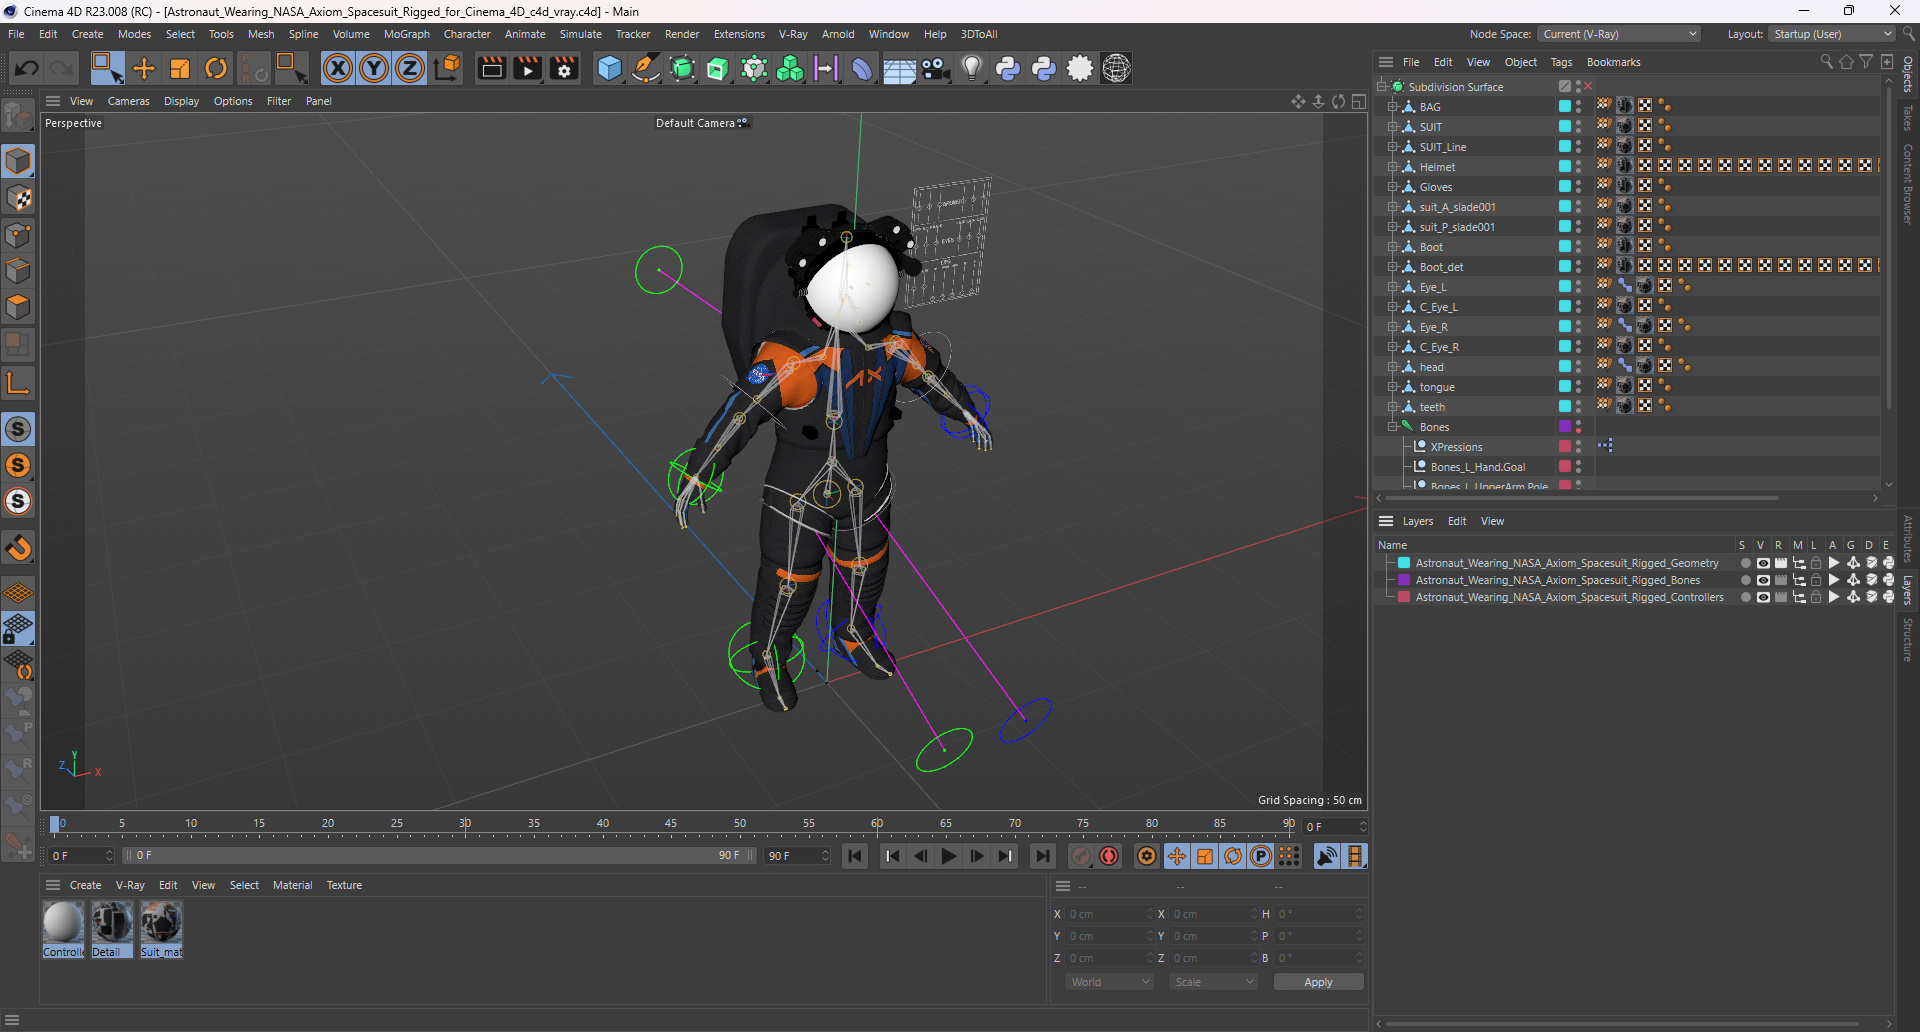The width and height of the screenshot is (1920, 1032).
Task: Open the Character menu
Action: click(467, 34)
